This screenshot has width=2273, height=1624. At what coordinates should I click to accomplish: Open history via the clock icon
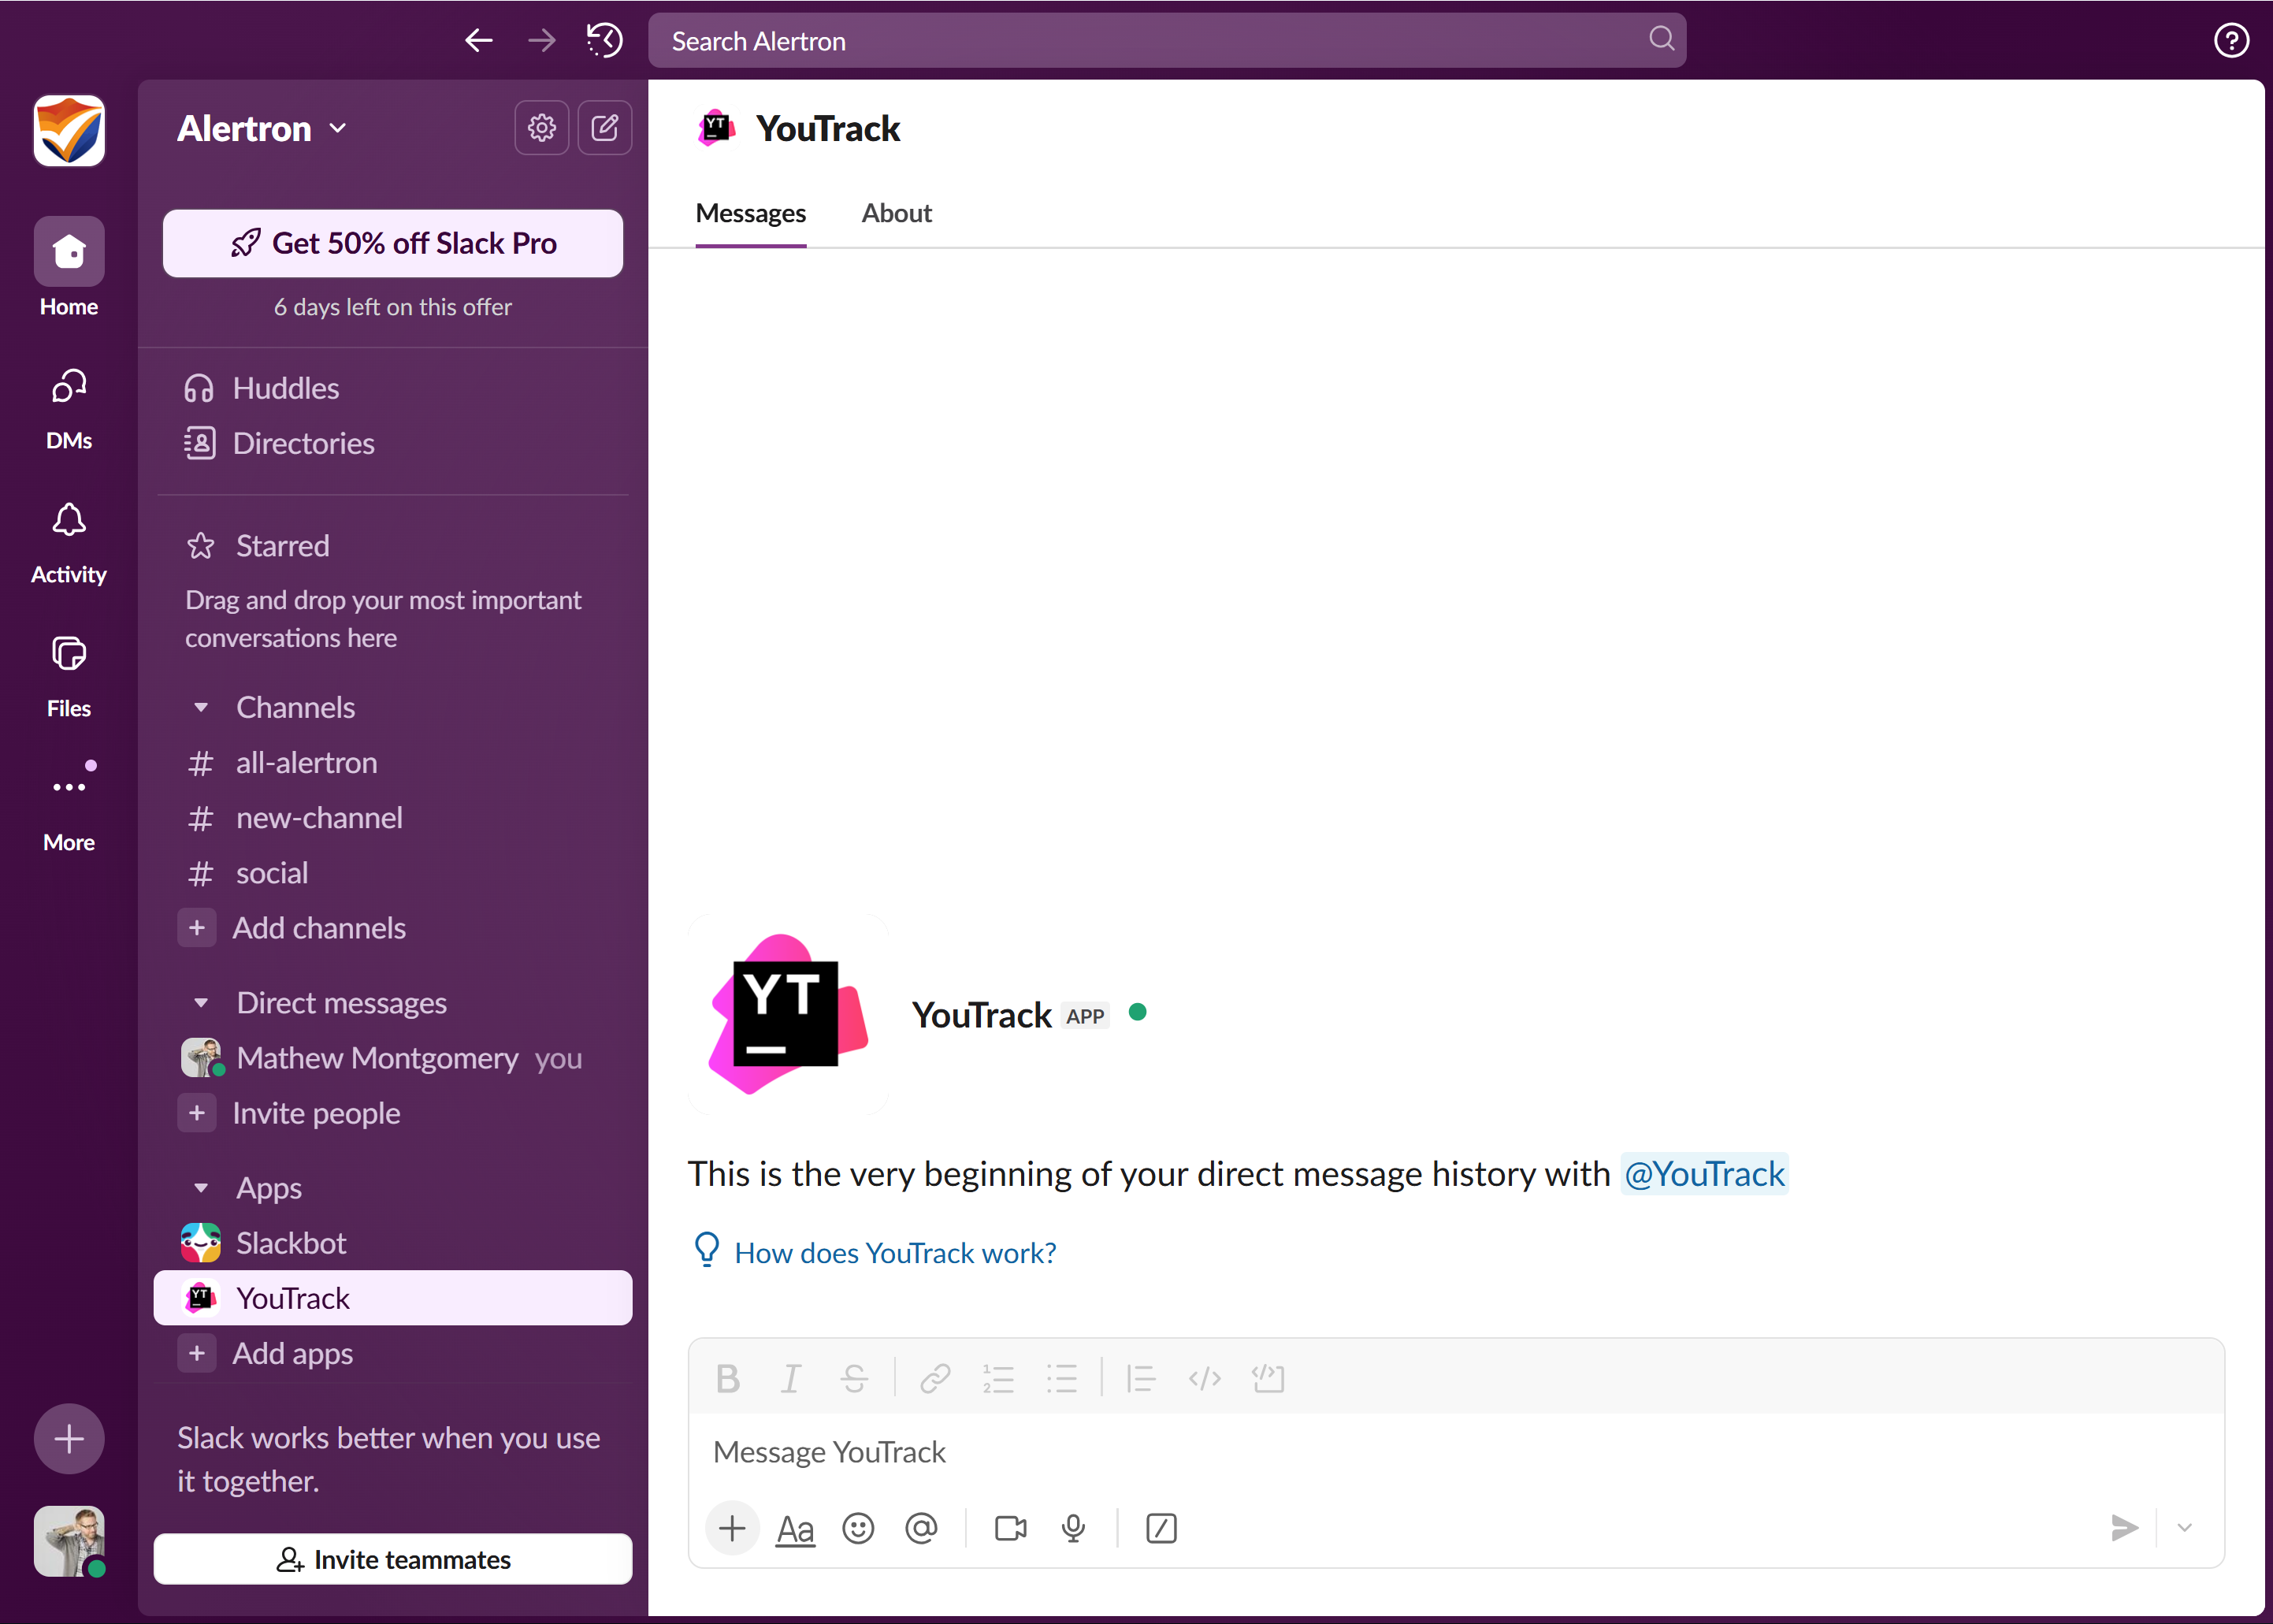(605, 41)
